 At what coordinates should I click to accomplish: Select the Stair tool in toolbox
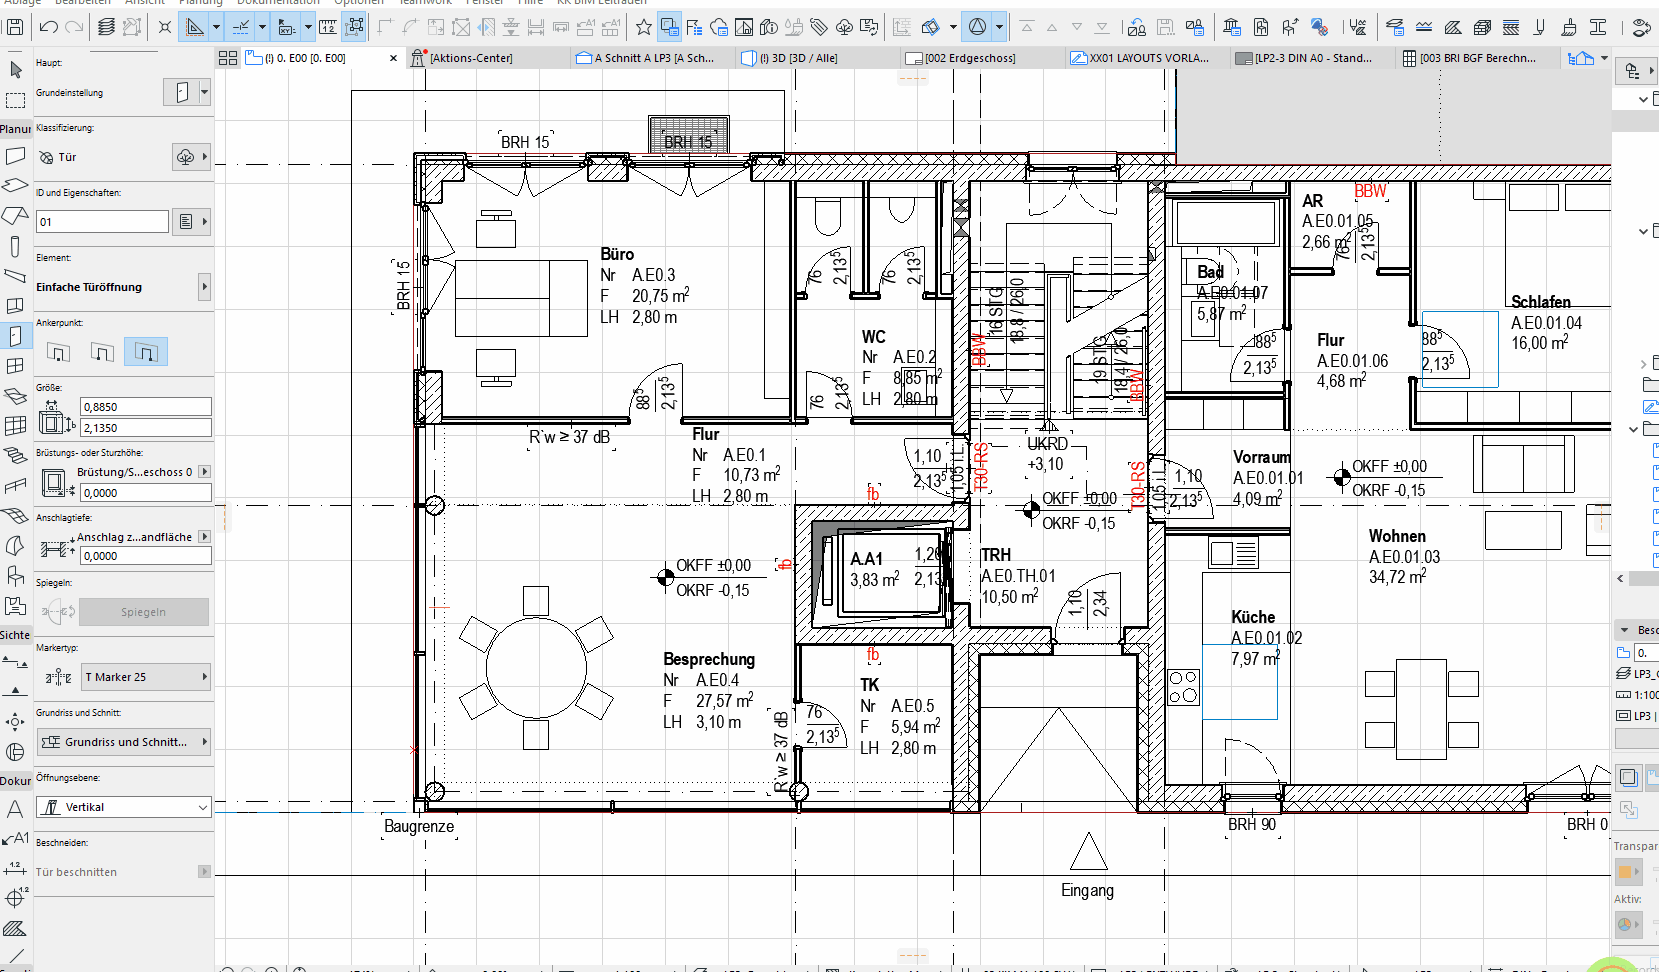click(x=15, y=455)
